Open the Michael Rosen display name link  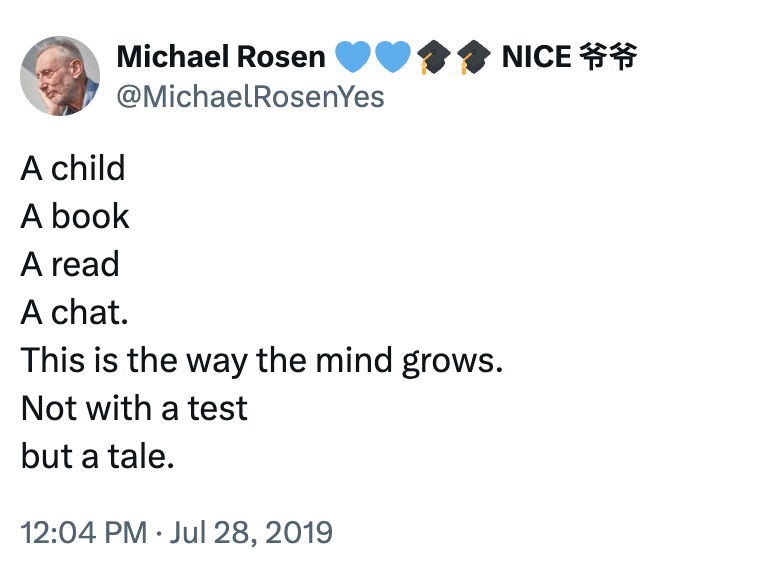pyautogui.click(x=221, y=57)
